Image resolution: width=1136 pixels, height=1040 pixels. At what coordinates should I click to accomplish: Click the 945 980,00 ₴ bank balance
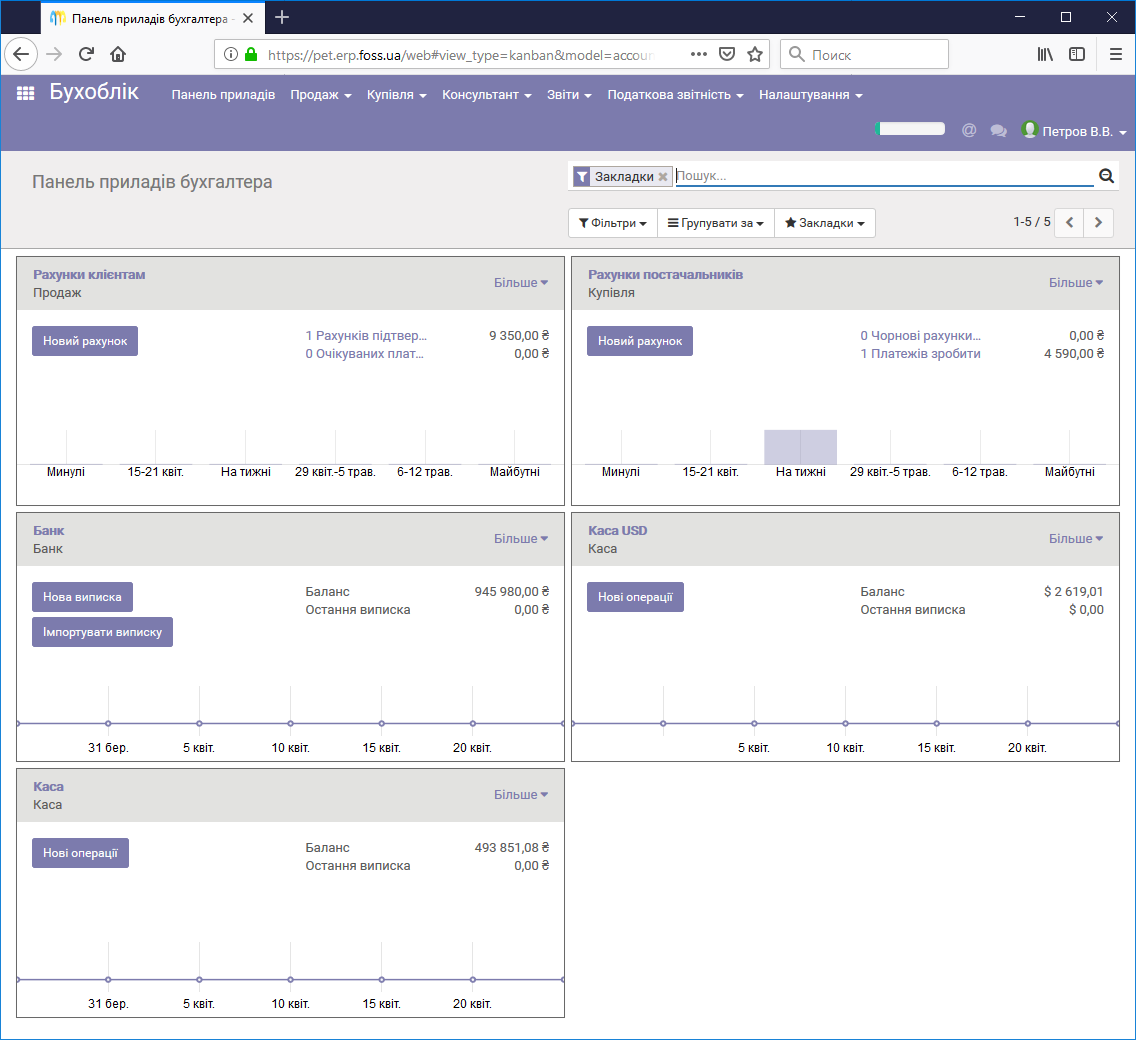511,591
